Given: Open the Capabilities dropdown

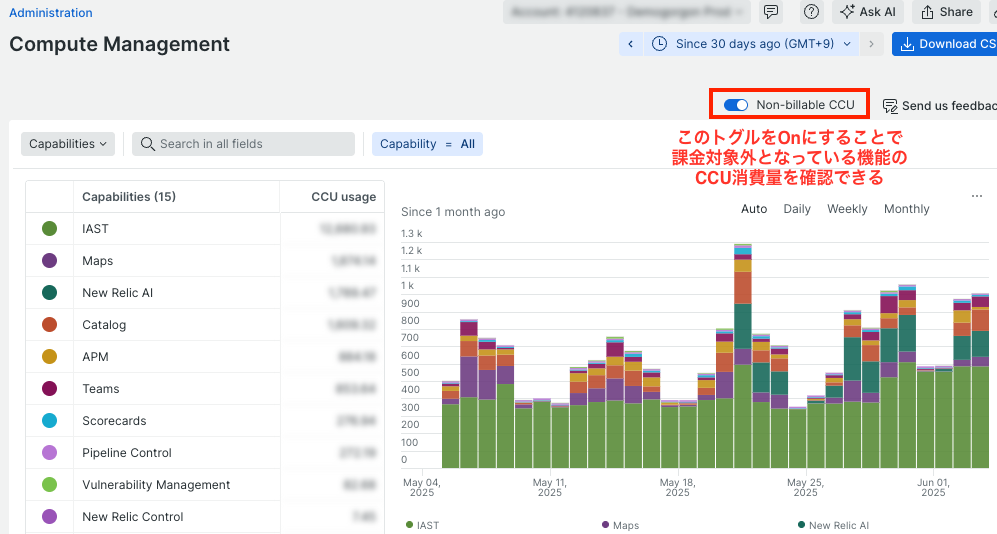Looking at the screenshot, I should click(x=68, y=144).
